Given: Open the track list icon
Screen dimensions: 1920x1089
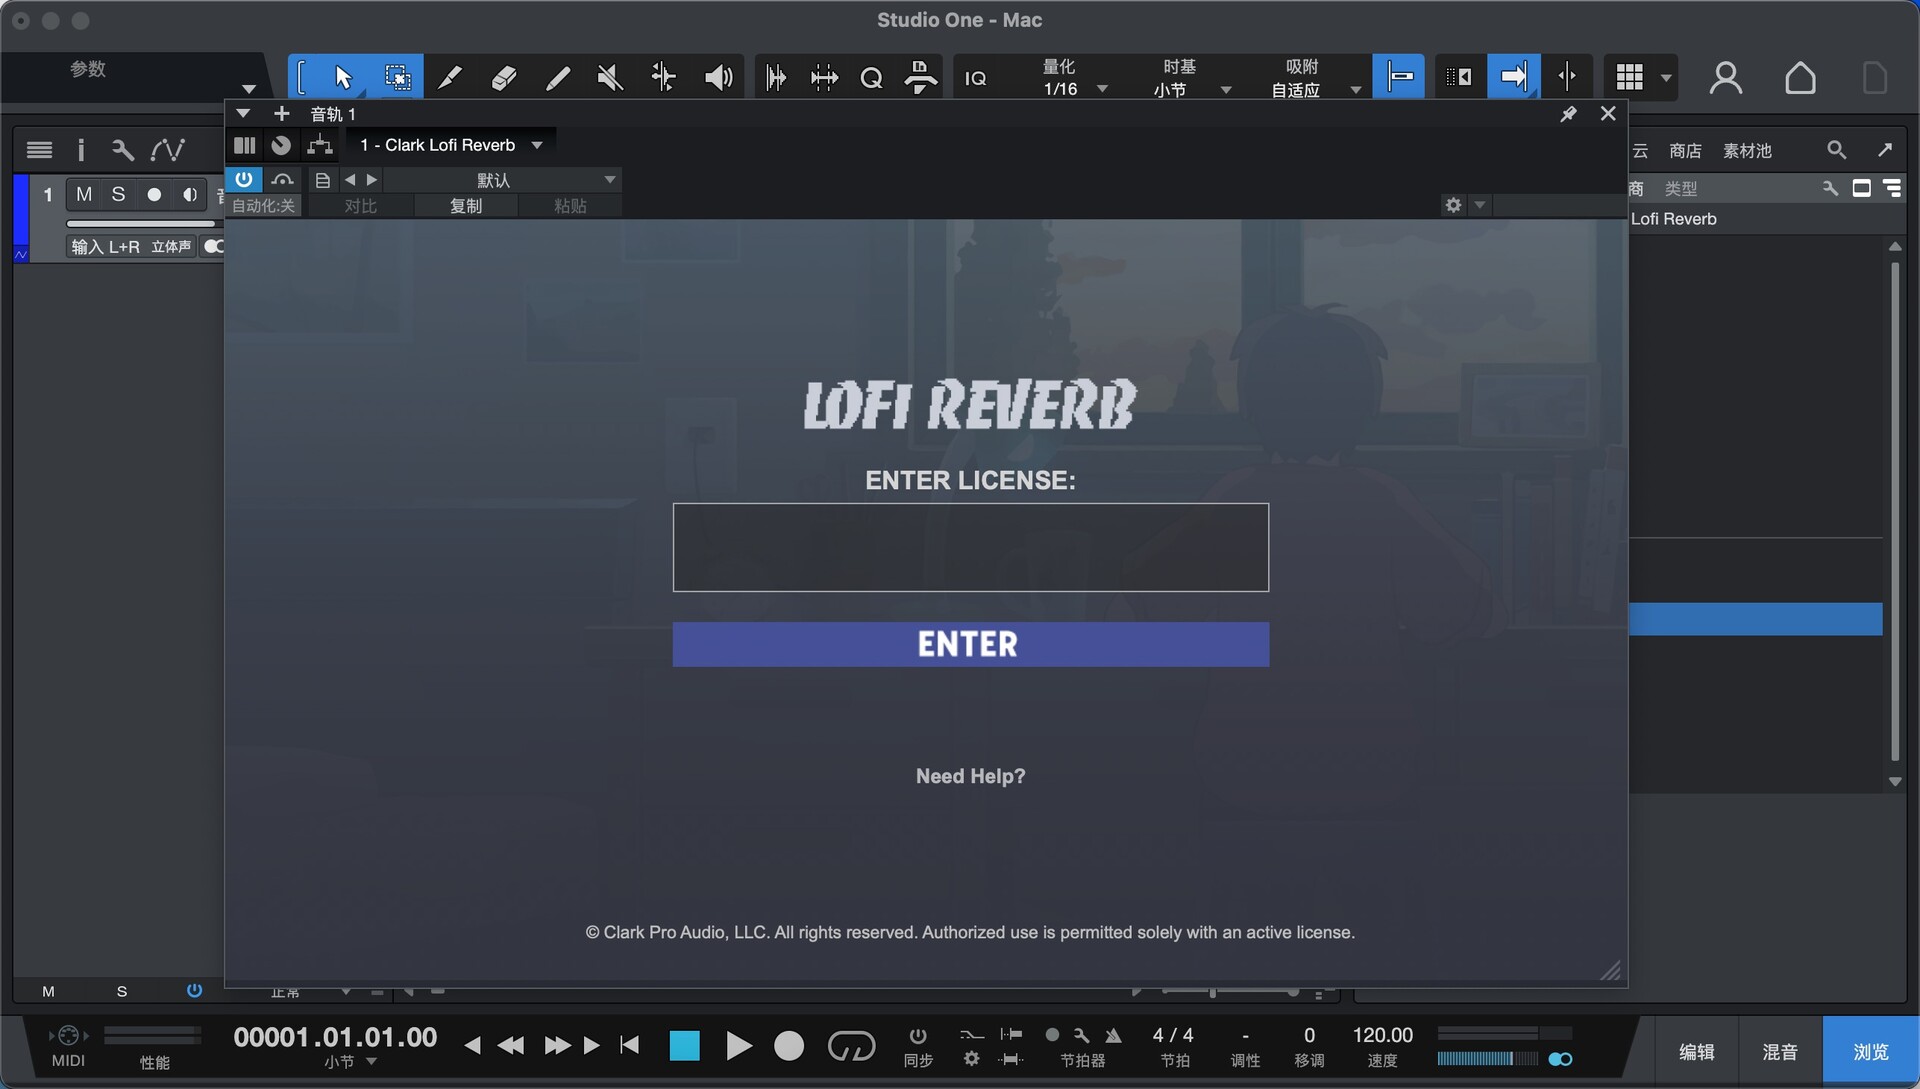Looking at the screenshot, I should [39, 150].
